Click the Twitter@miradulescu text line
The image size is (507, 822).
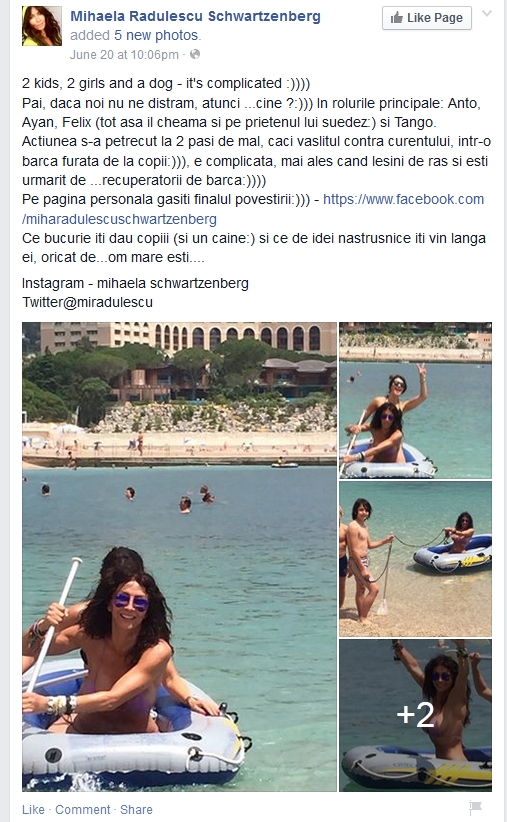click(88, 302)
